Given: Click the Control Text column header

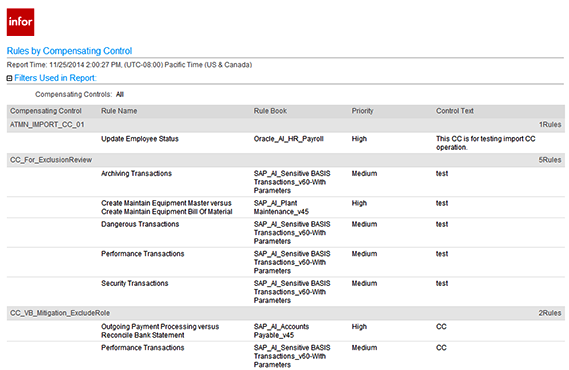Looking at the screenshot, I should pyautogui.click(x=455, y=111).
